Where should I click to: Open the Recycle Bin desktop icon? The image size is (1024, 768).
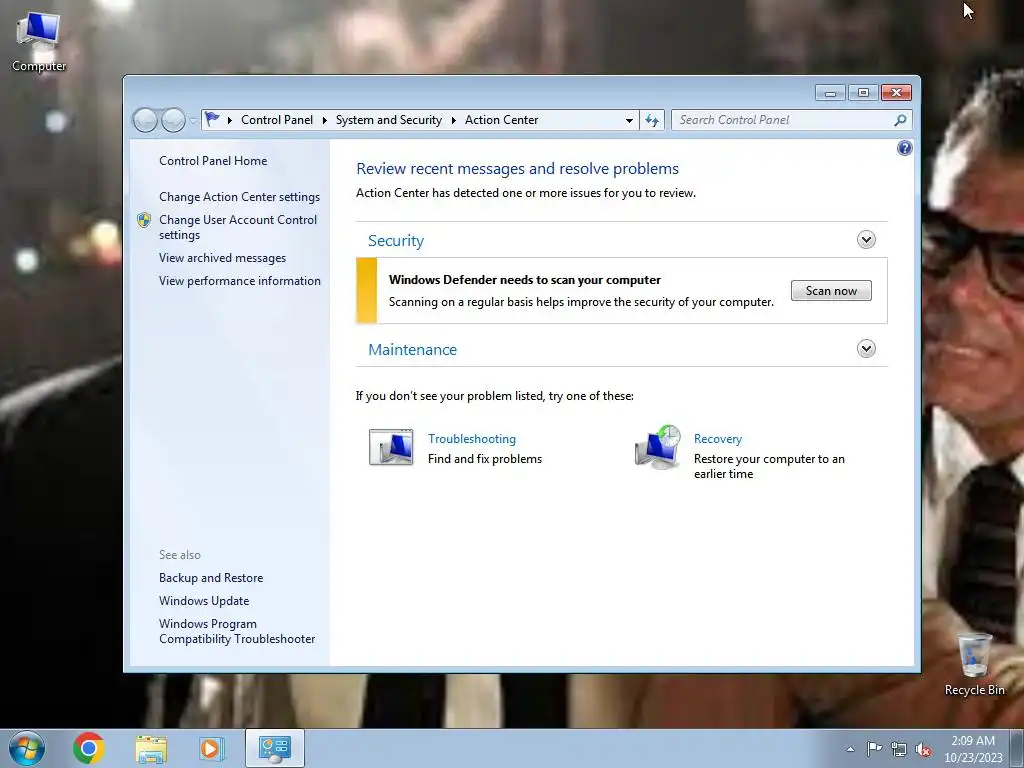[x=974, y=664]
